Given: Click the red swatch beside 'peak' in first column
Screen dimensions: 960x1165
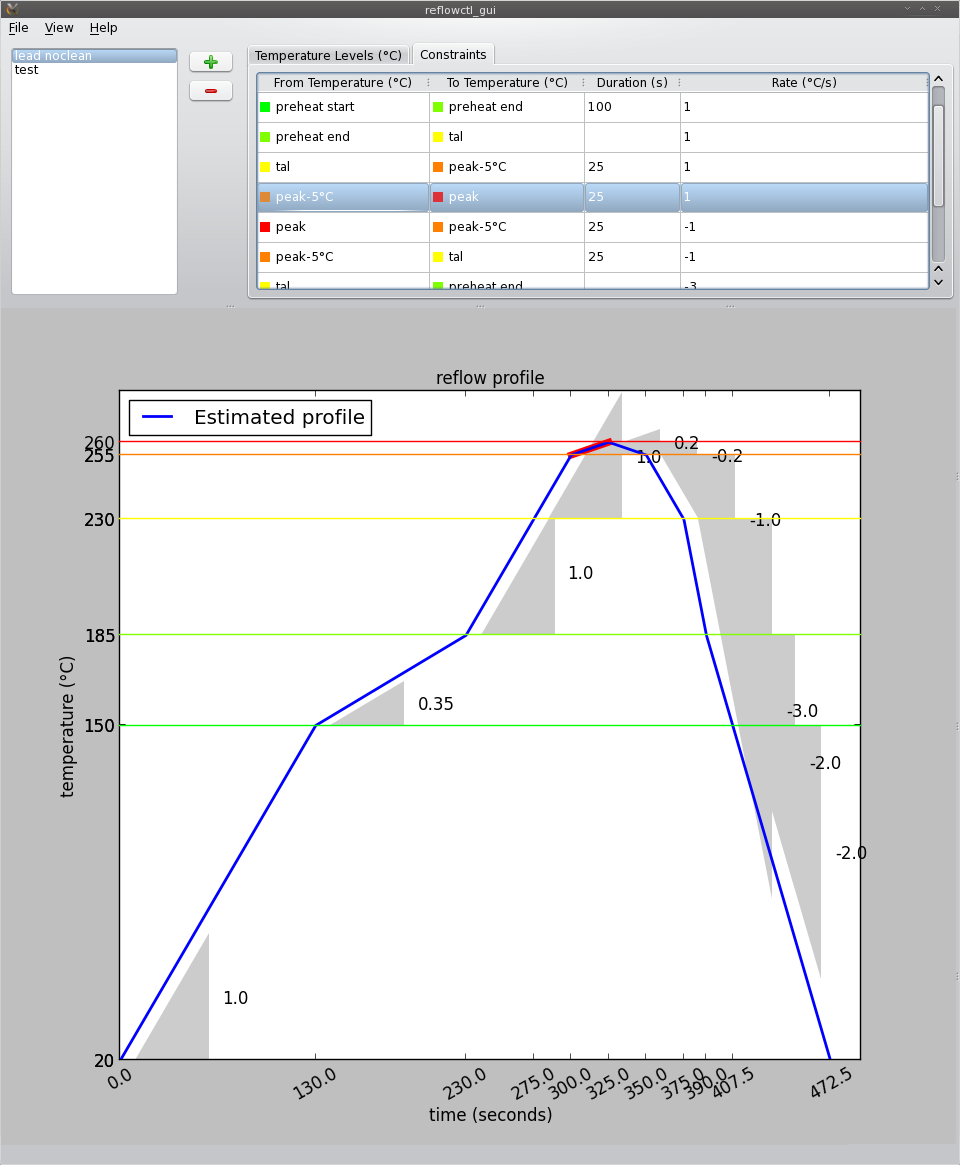Looking at the screenshot, I should pyautogui.click(x=265, y=227).
